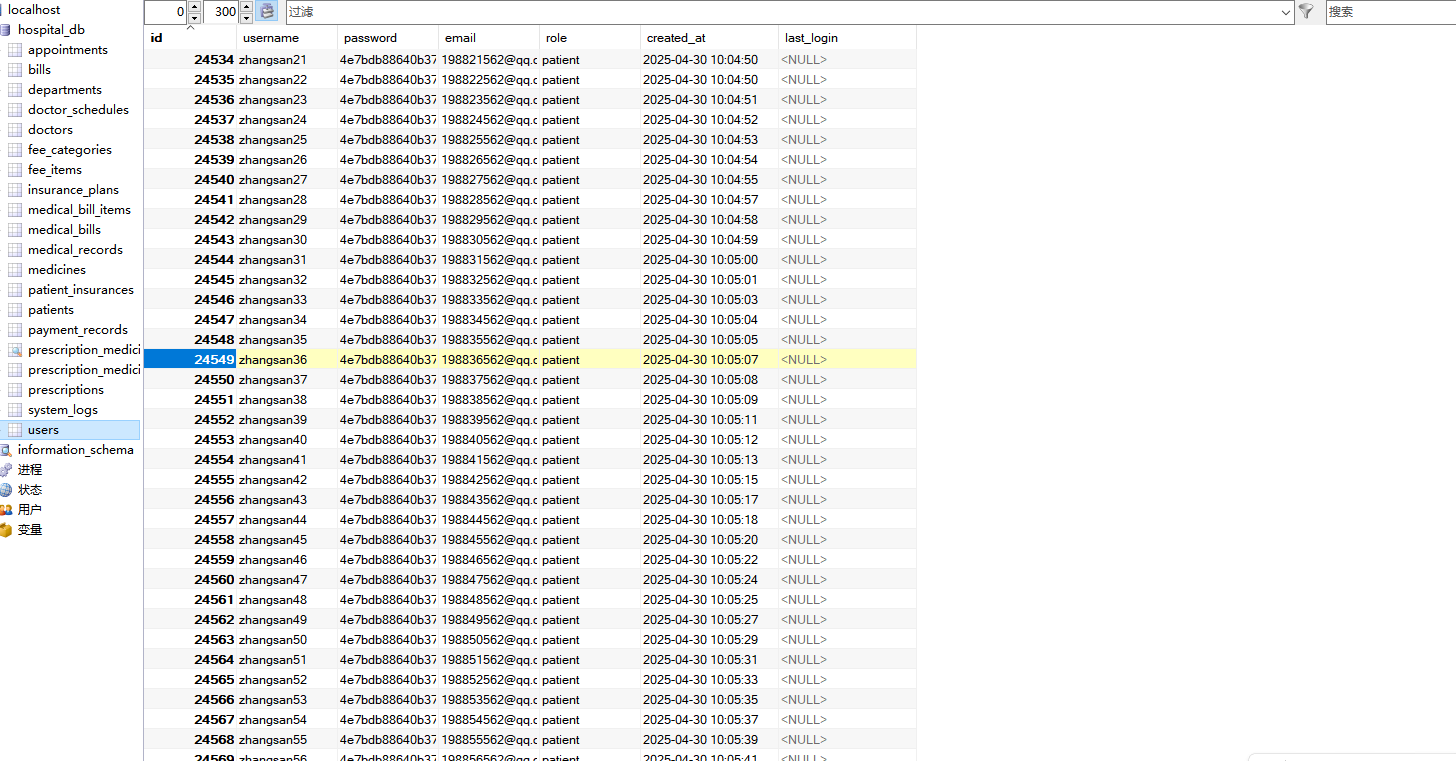Select the username cell zhangsan52
This screenshot has height=761, width=1456.
coord(287,680)
